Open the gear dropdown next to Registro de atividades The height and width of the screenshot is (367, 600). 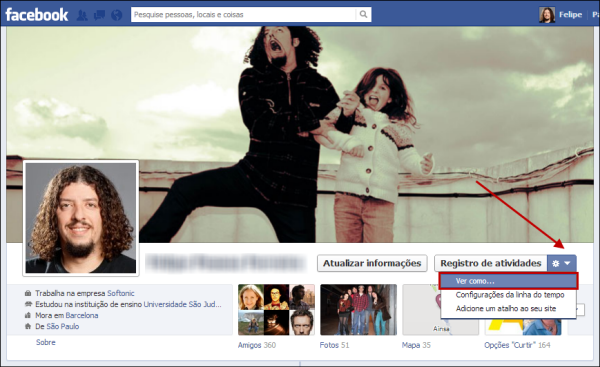(561, 263)
